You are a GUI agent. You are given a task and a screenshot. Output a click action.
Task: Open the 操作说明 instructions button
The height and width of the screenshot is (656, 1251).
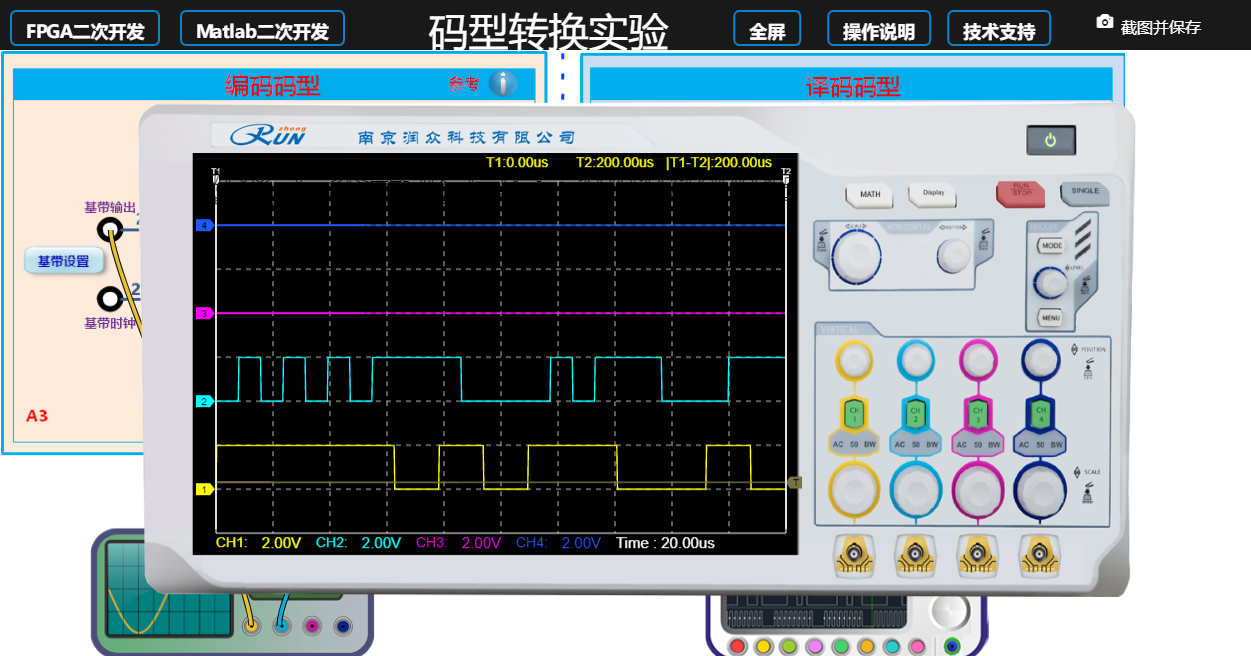coord(878,28)
